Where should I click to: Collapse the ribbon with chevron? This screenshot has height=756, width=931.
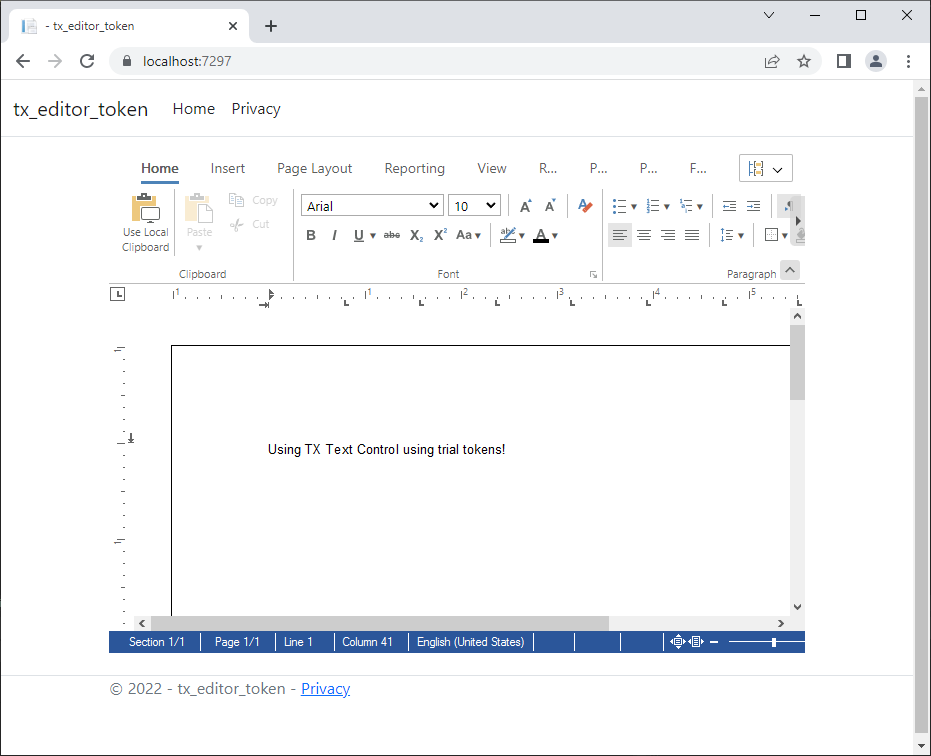pos(790,270)
